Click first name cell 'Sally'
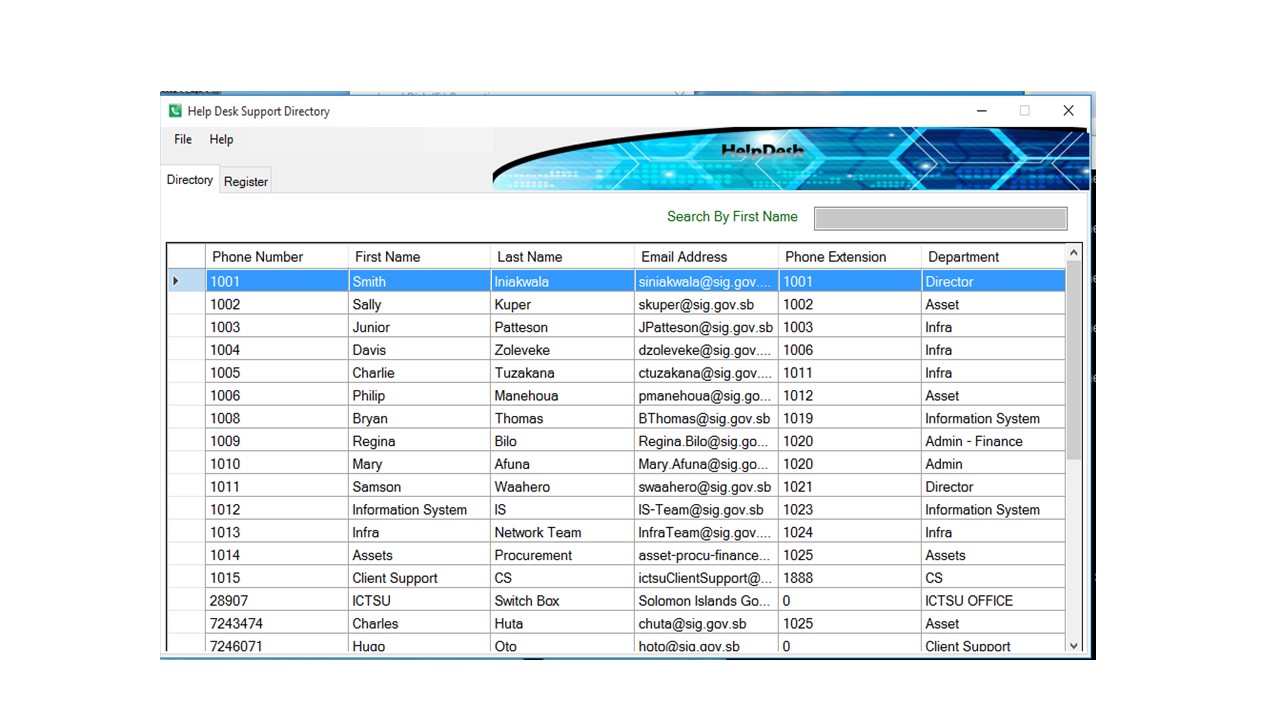1280x720 pixels. click(x=419, y=304)
